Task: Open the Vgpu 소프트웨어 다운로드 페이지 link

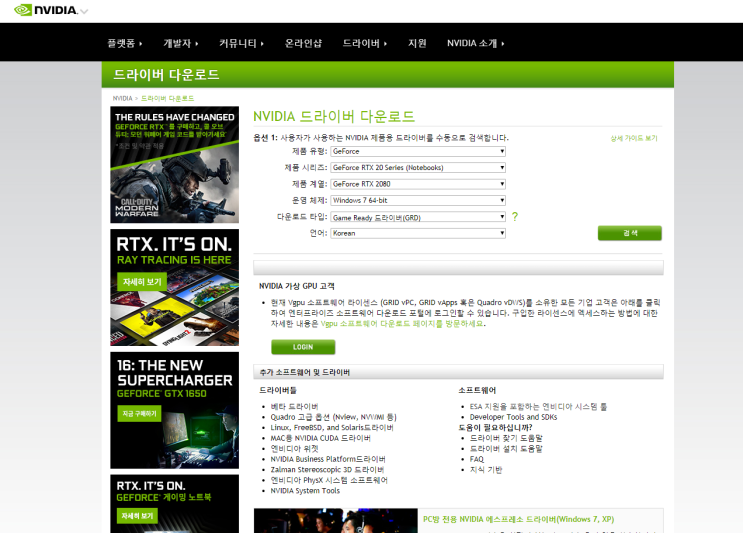Action: pyautogui.click(x=402, y=324)
